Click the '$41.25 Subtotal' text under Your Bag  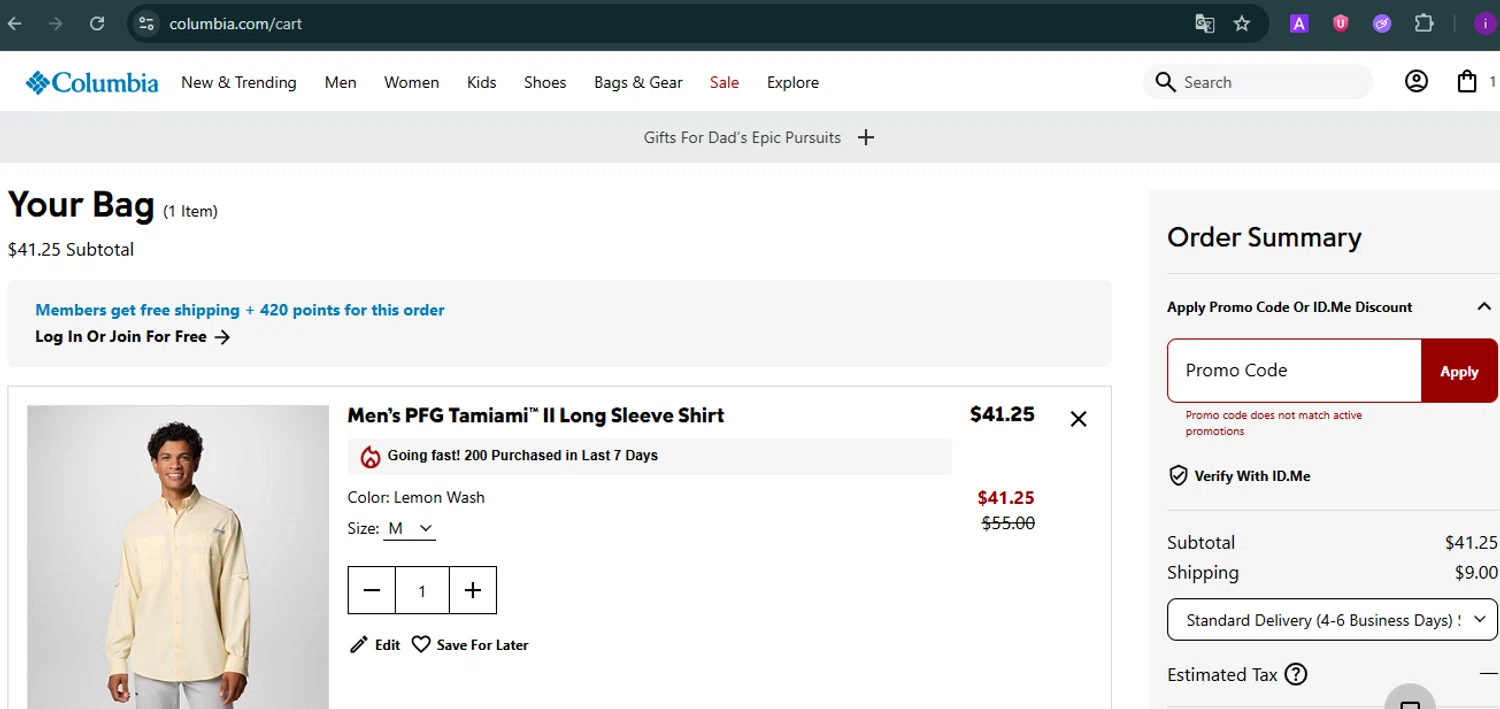[x=70, y=250]
